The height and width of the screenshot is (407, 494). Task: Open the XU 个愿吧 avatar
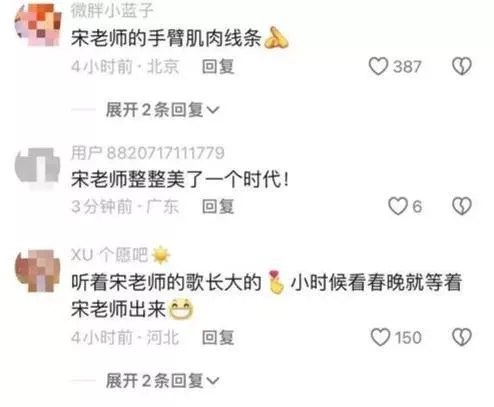[x=38, y=270]
